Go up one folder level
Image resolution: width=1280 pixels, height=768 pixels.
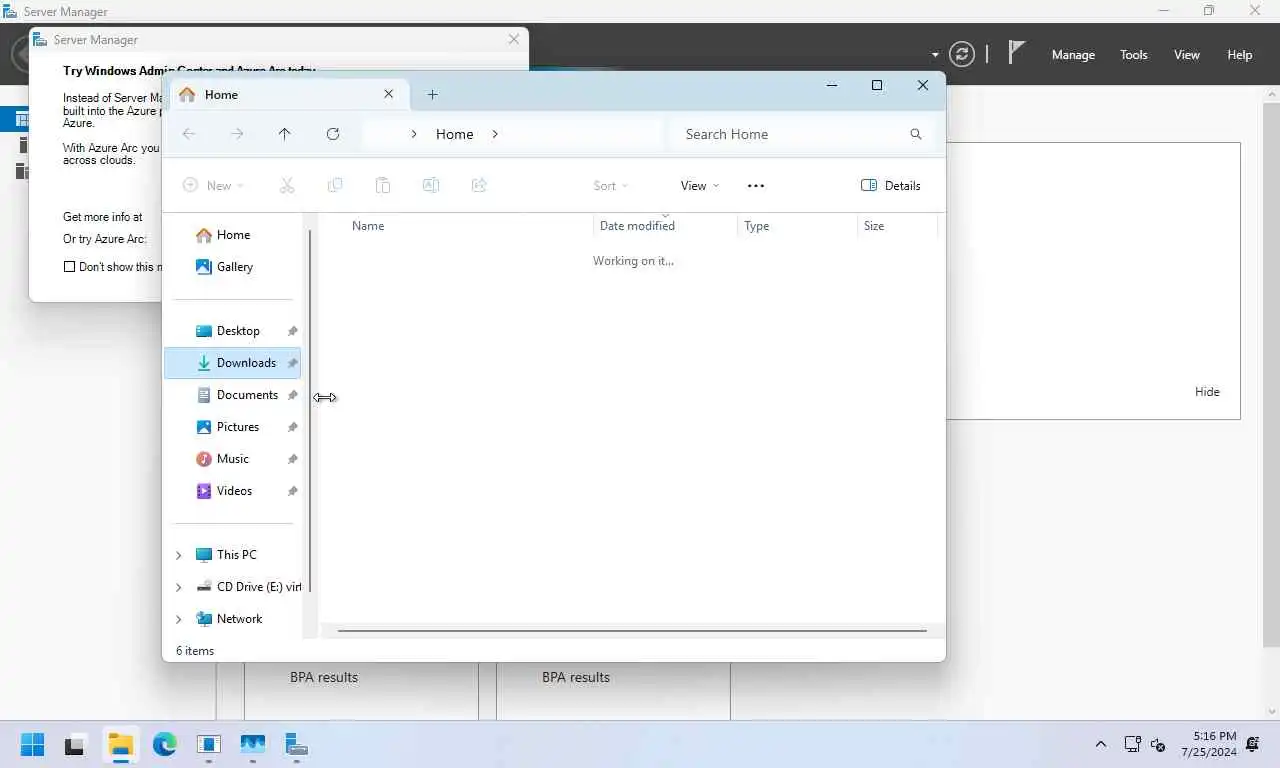(284, 134)
